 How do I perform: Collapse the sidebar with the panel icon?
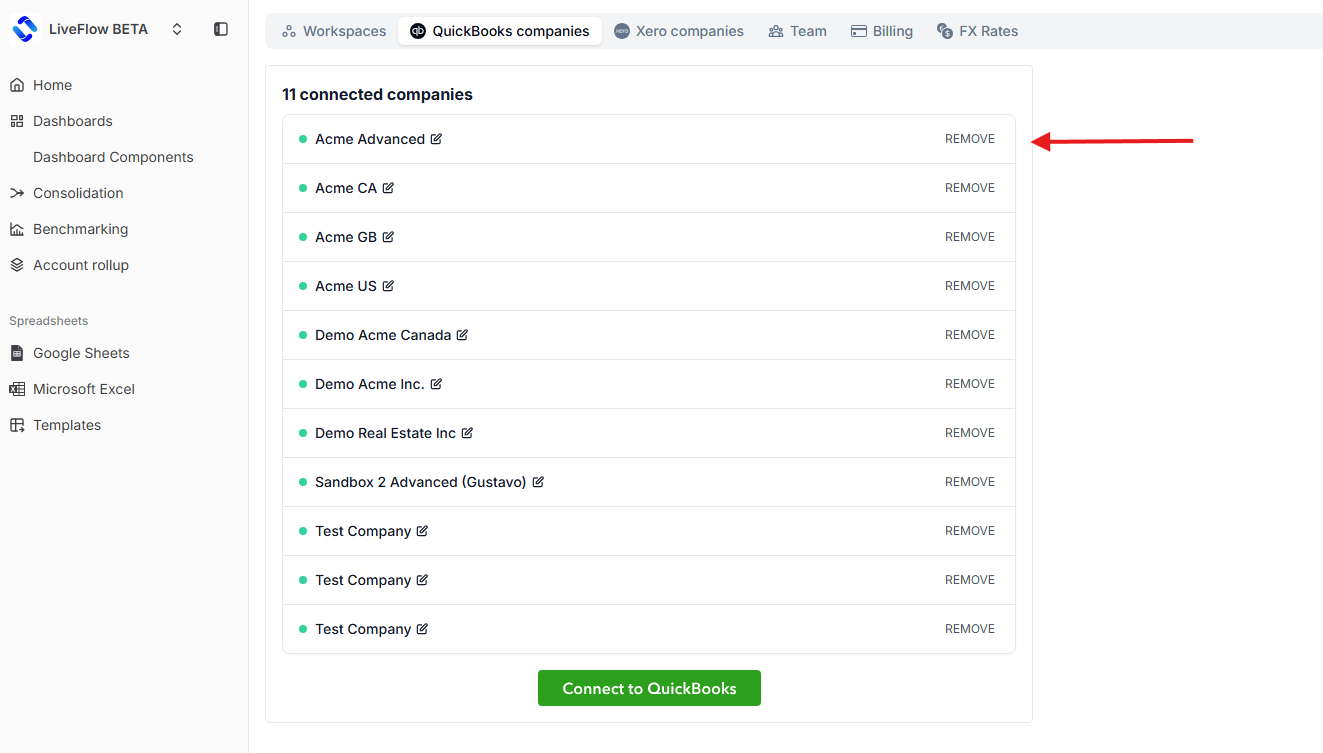pos(221,29)
